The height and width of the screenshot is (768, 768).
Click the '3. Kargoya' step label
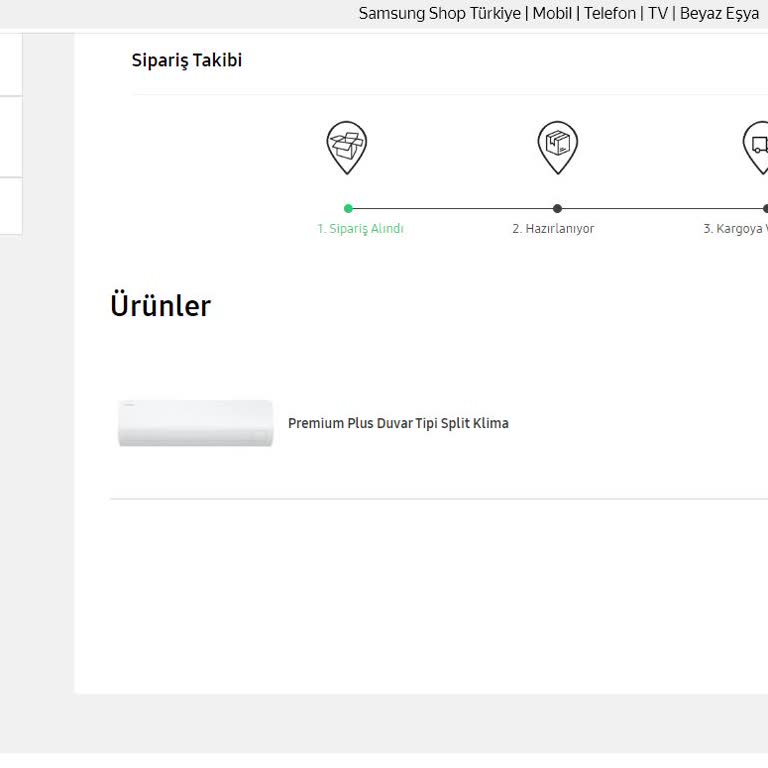735,229
